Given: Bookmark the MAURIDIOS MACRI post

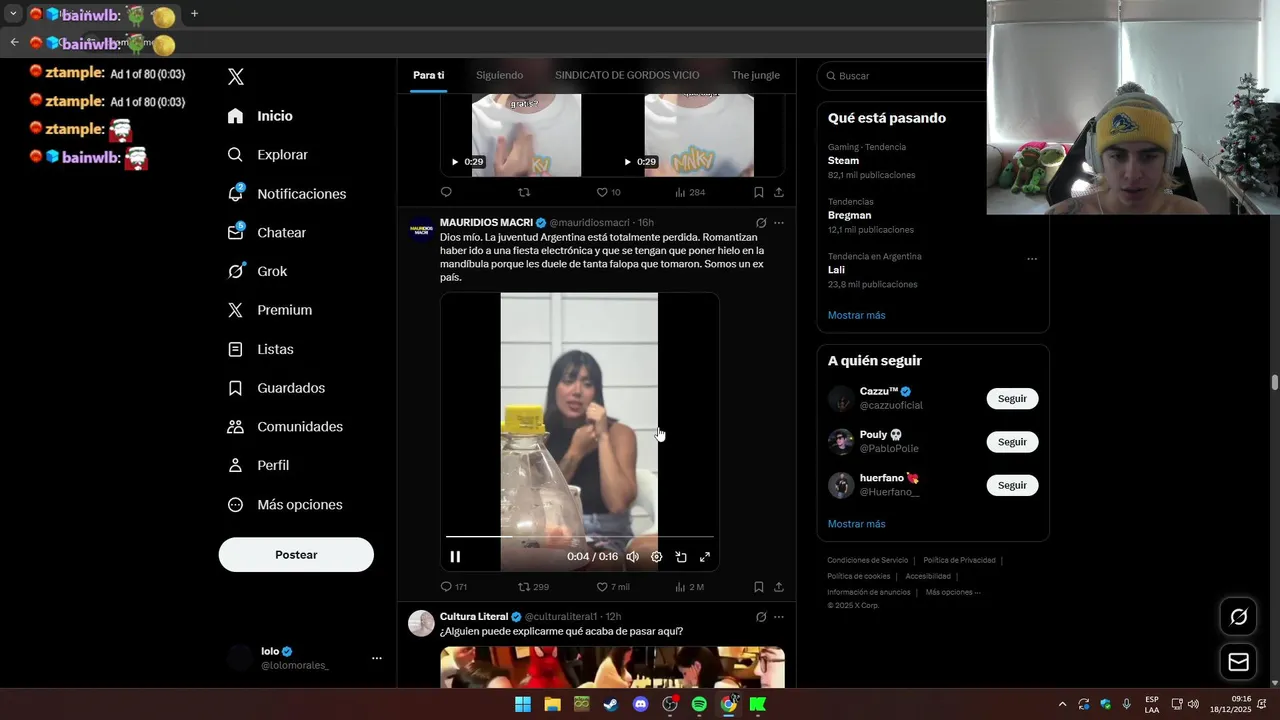Looking at the screenshot, I should pos(759,587).
